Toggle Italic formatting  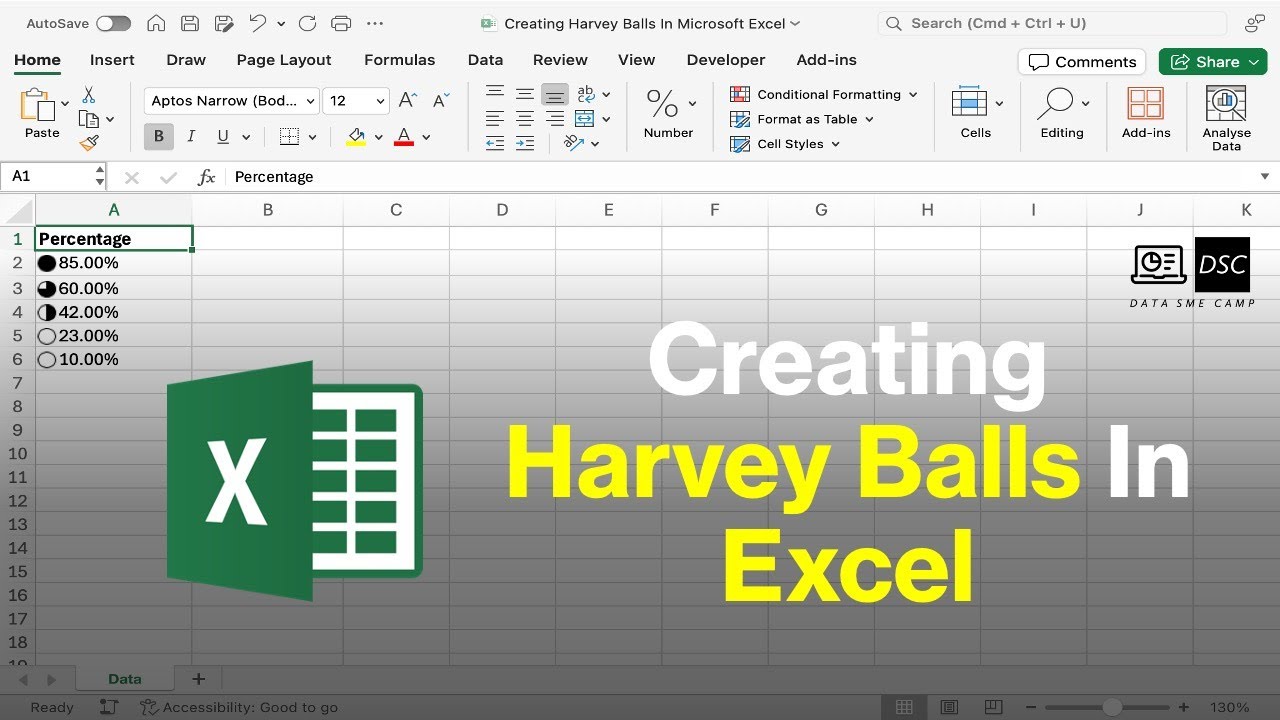point(190,137)
